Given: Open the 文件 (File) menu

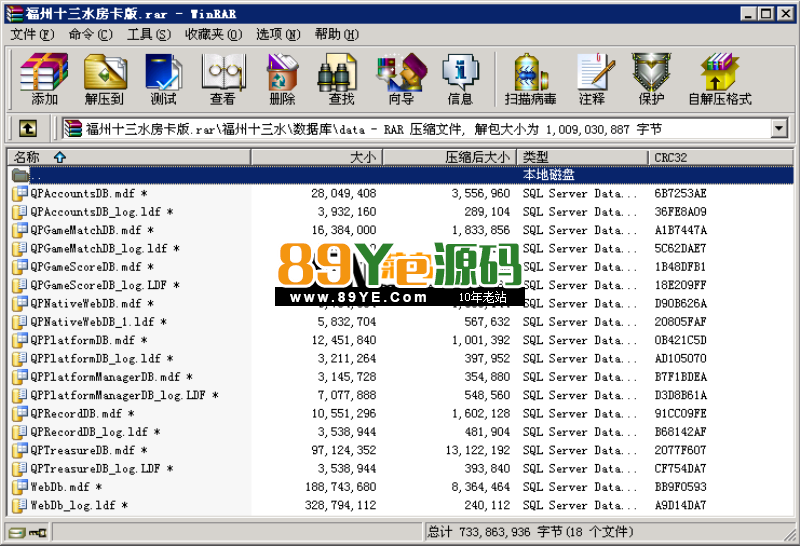Looking at the screenshot, I should pos(32,34).
